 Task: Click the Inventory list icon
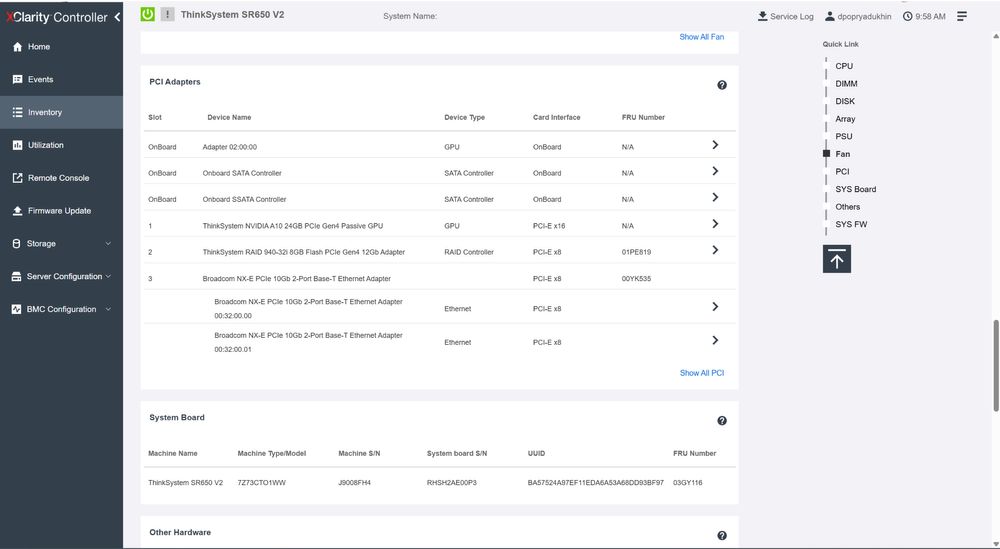[x=17, y=112]
